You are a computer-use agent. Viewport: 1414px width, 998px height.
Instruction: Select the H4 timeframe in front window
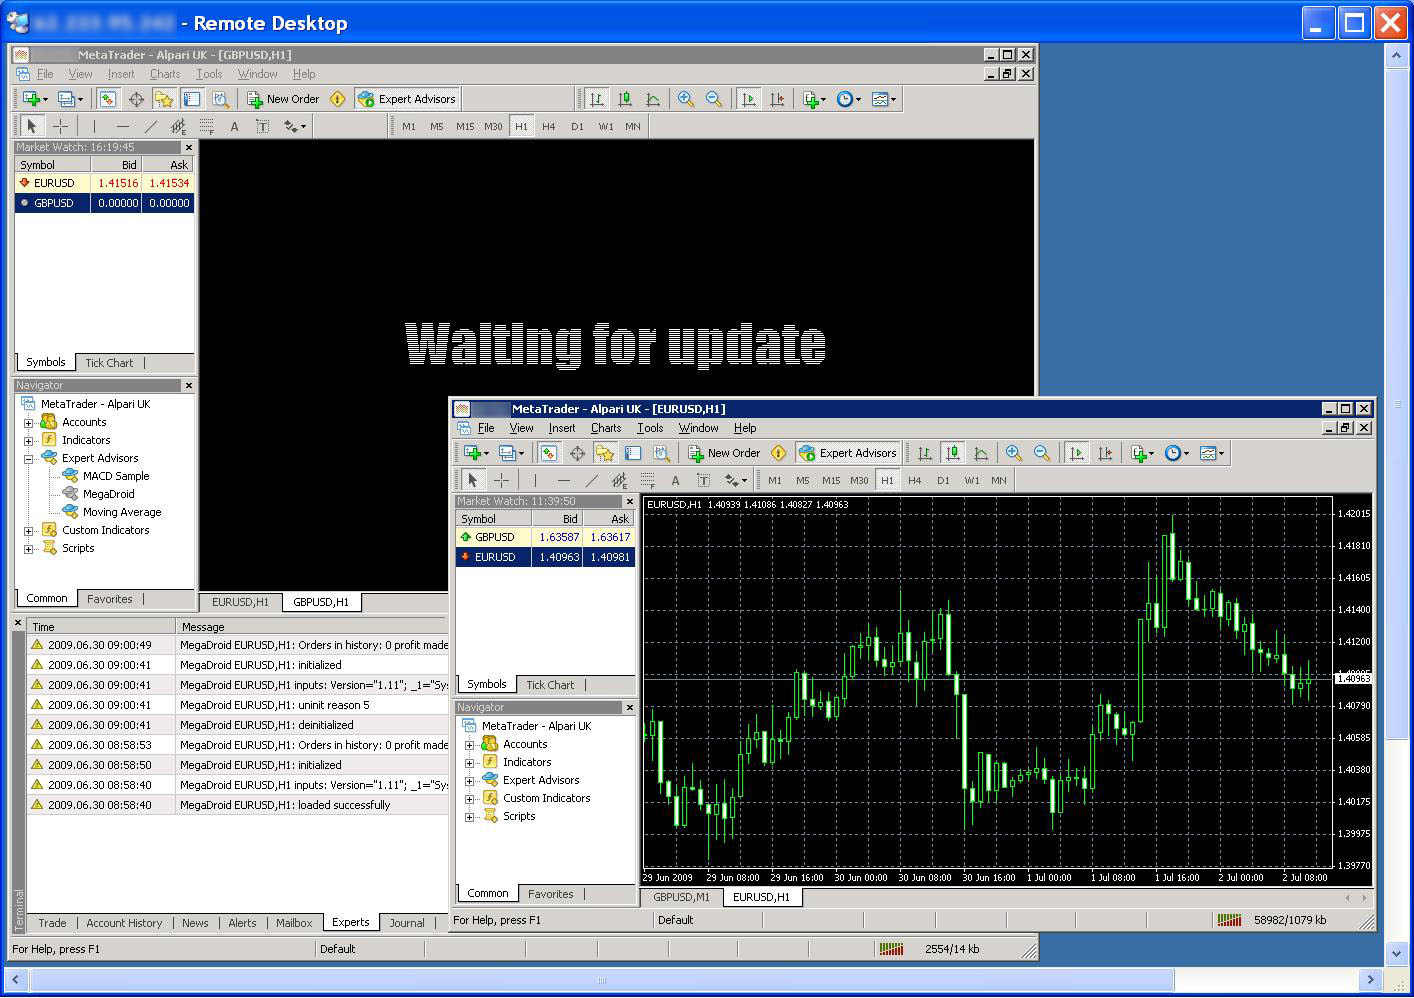tap(915, 480)
